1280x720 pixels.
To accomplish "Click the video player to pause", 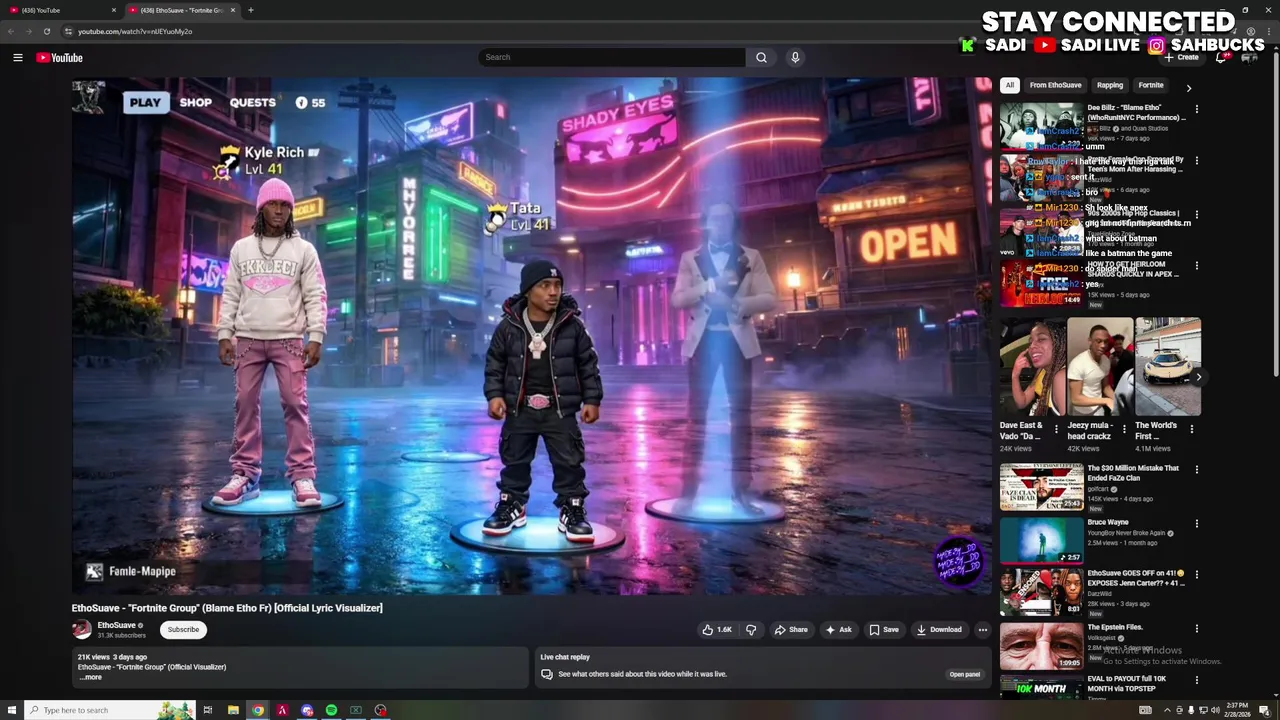I will (x=532, y=336).
